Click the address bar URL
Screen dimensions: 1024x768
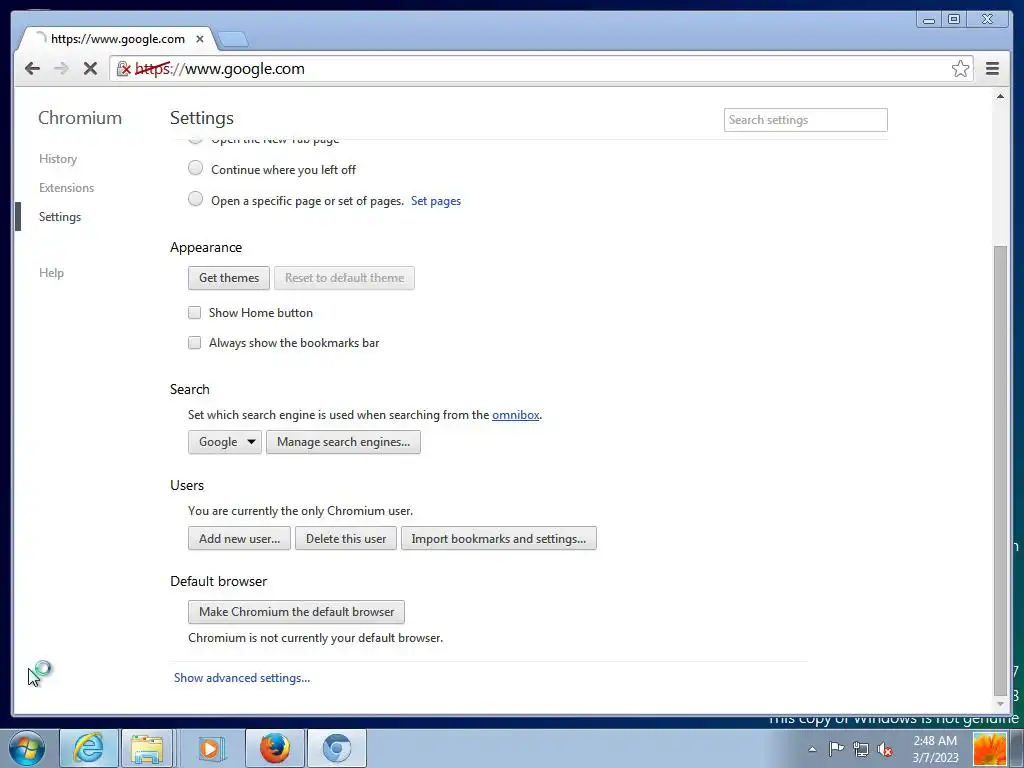(219, 69)
